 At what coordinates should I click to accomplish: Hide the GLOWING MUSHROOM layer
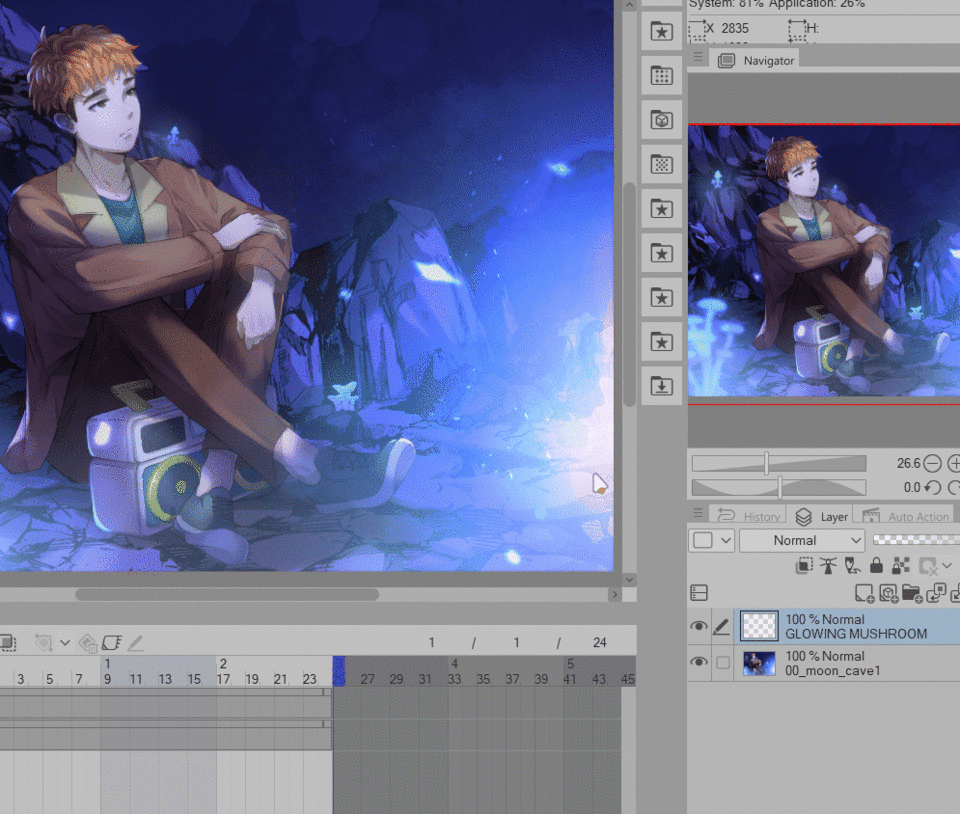699,626
